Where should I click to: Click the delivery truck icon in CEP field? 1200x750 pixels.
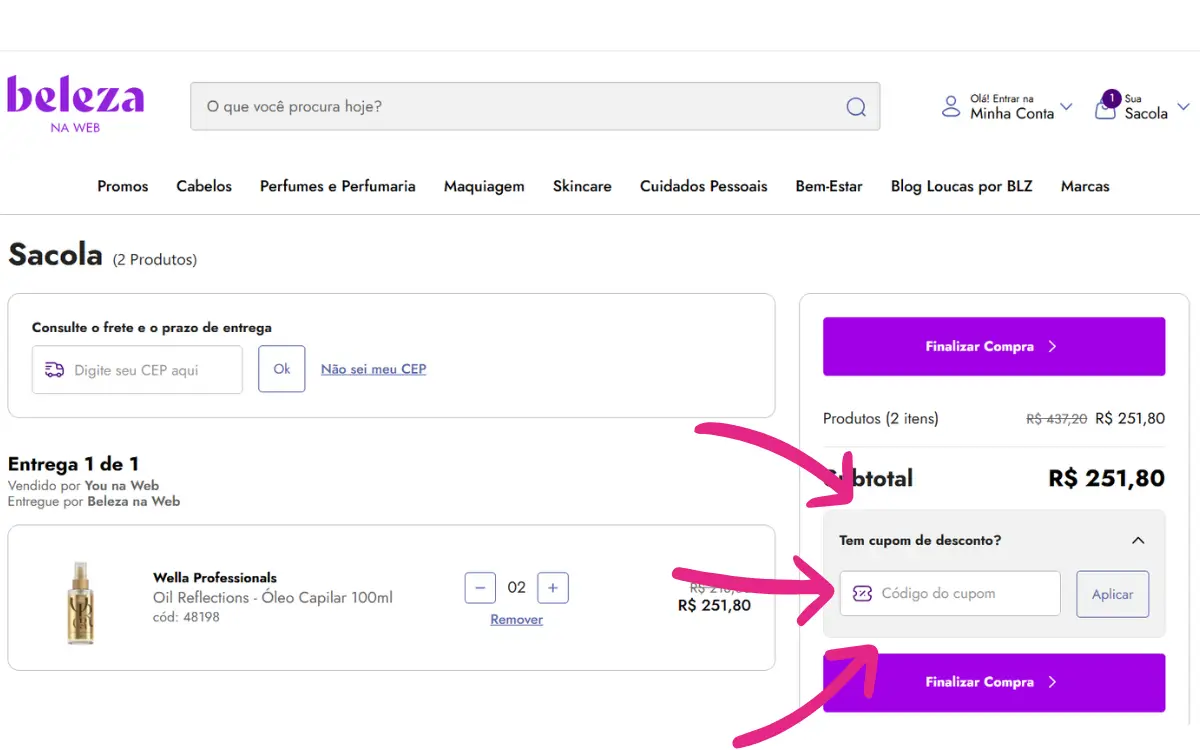click(55, 370)
